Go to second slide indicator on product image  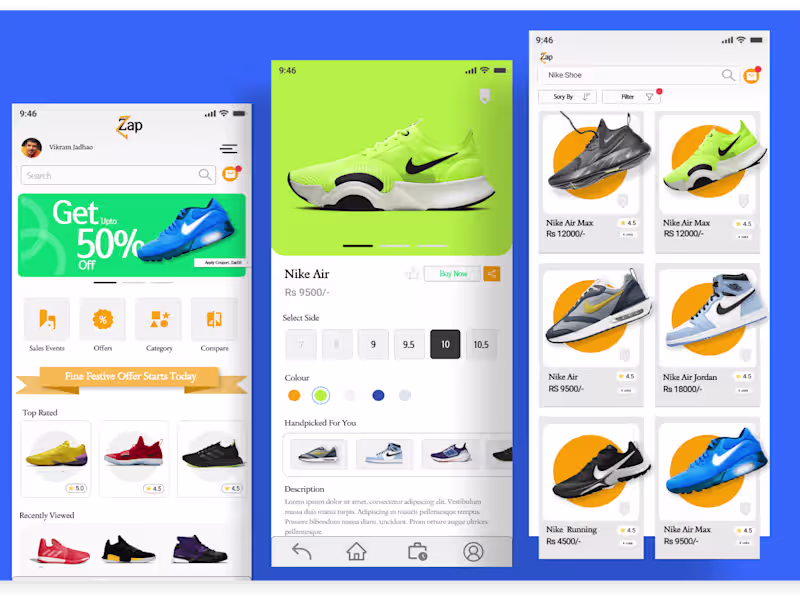(x=394, y=246)
